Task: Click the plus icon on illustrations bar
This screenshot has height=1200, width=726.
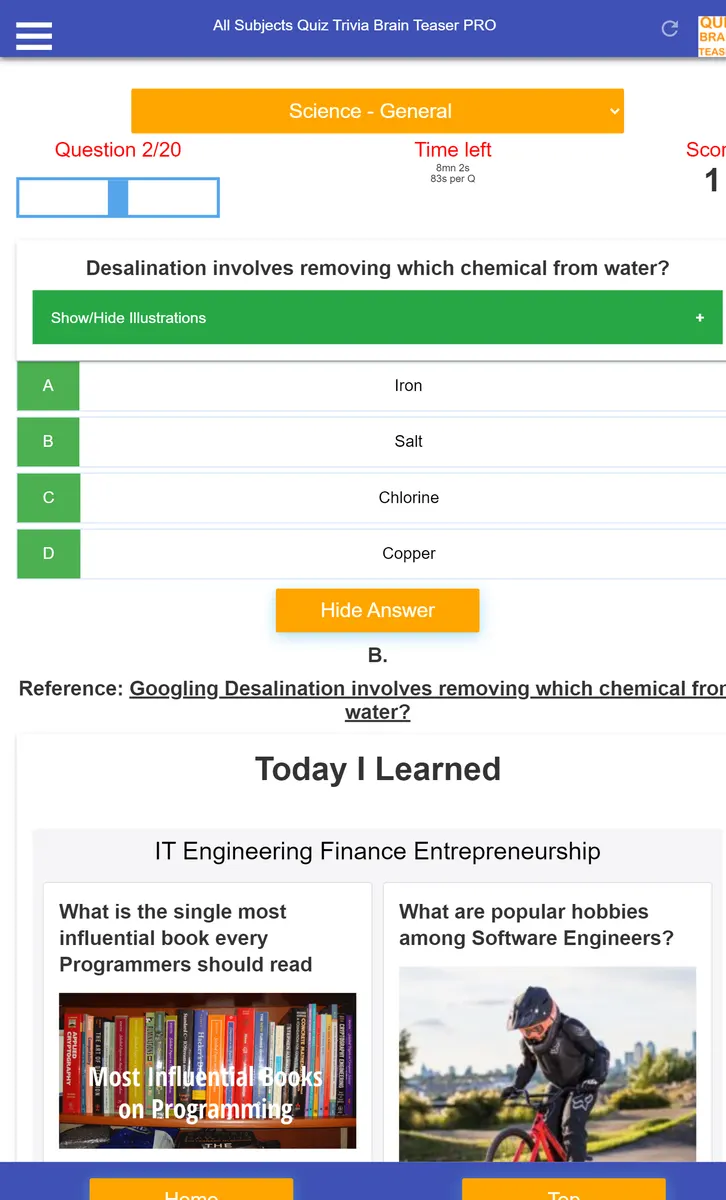Action: tap(700, 318)
